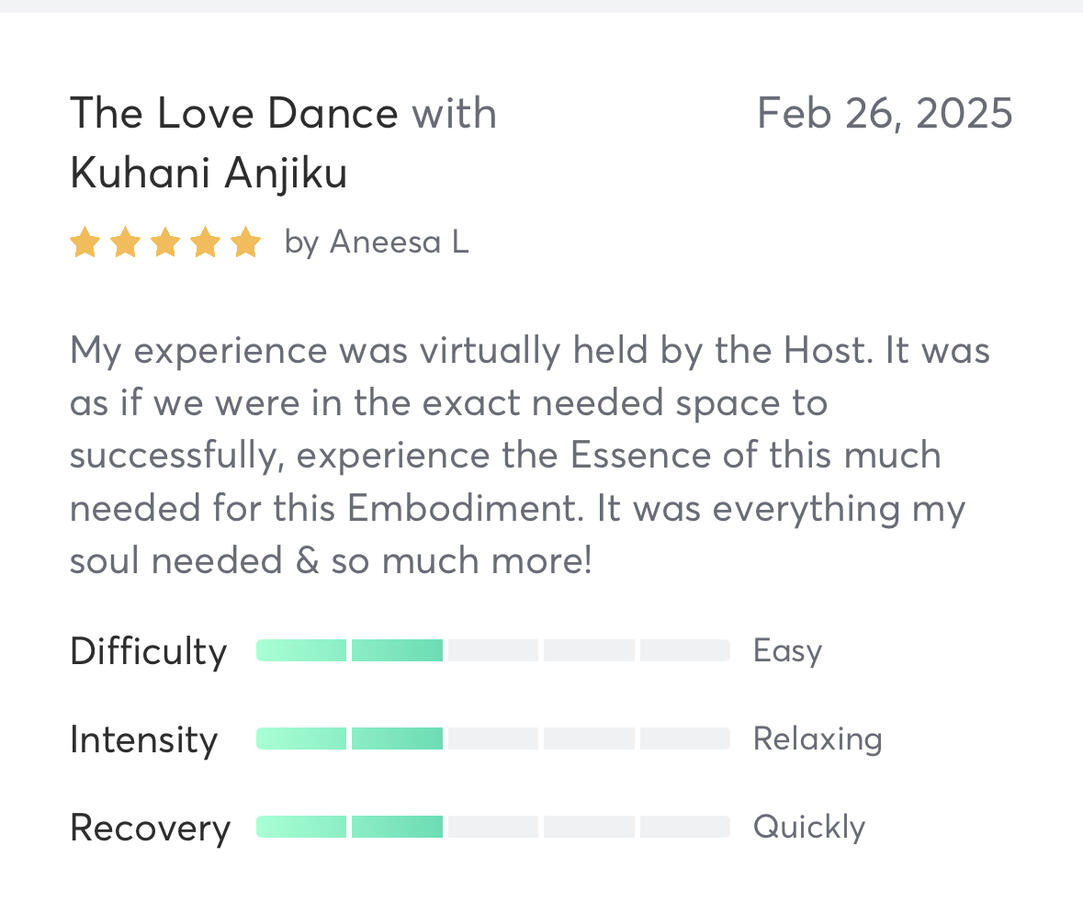Click the last empty Difficulty bar segment
Image resolution: width=1083 pixels, height=902 pixels.
(684, 651)
